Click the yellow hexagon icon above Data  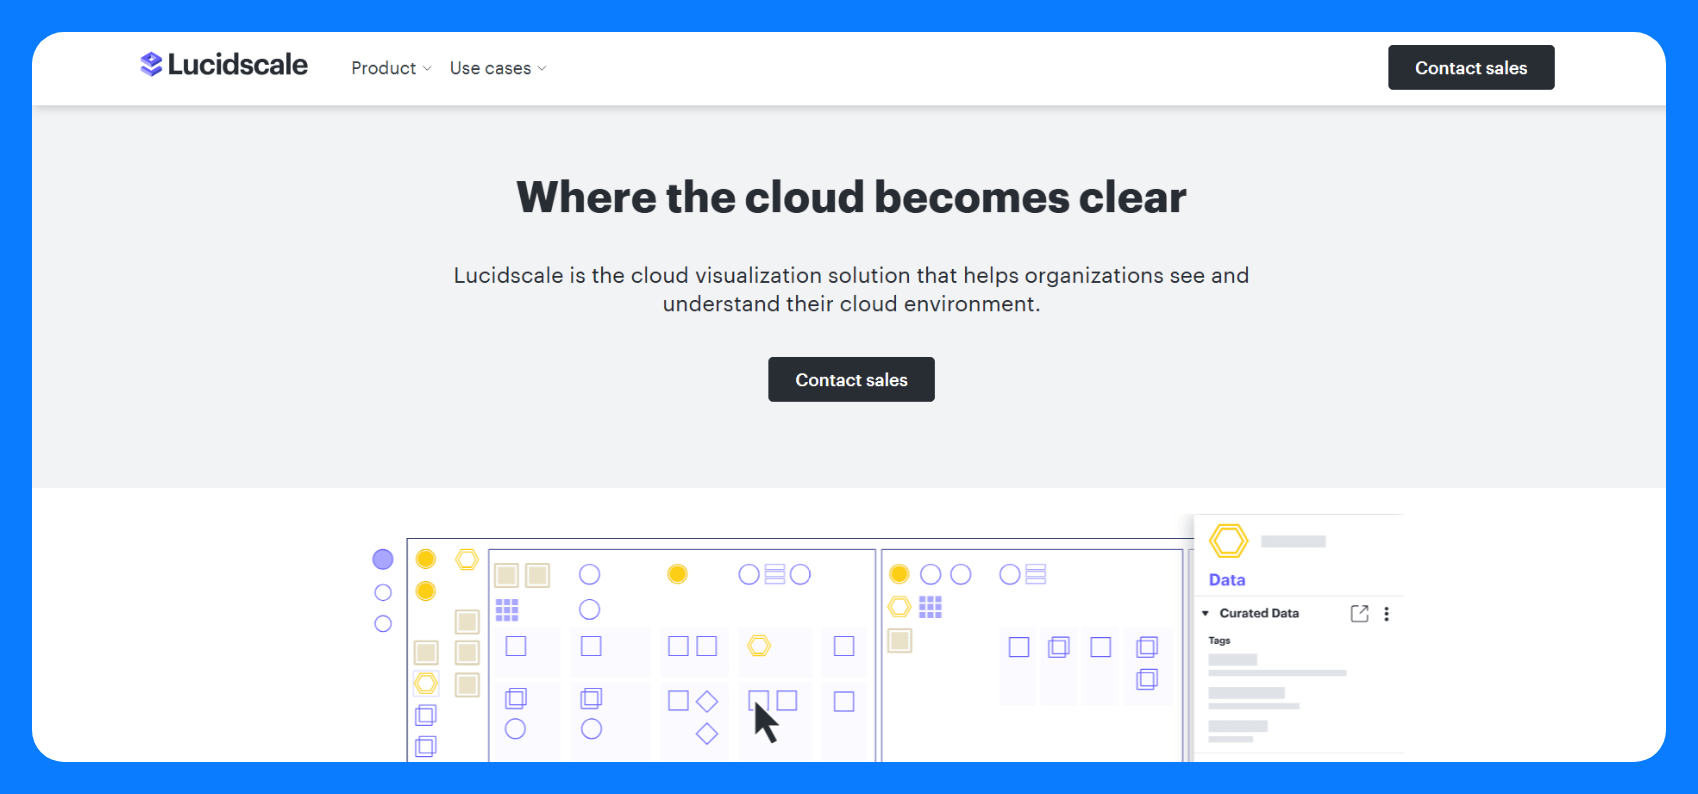point(1228,541)
